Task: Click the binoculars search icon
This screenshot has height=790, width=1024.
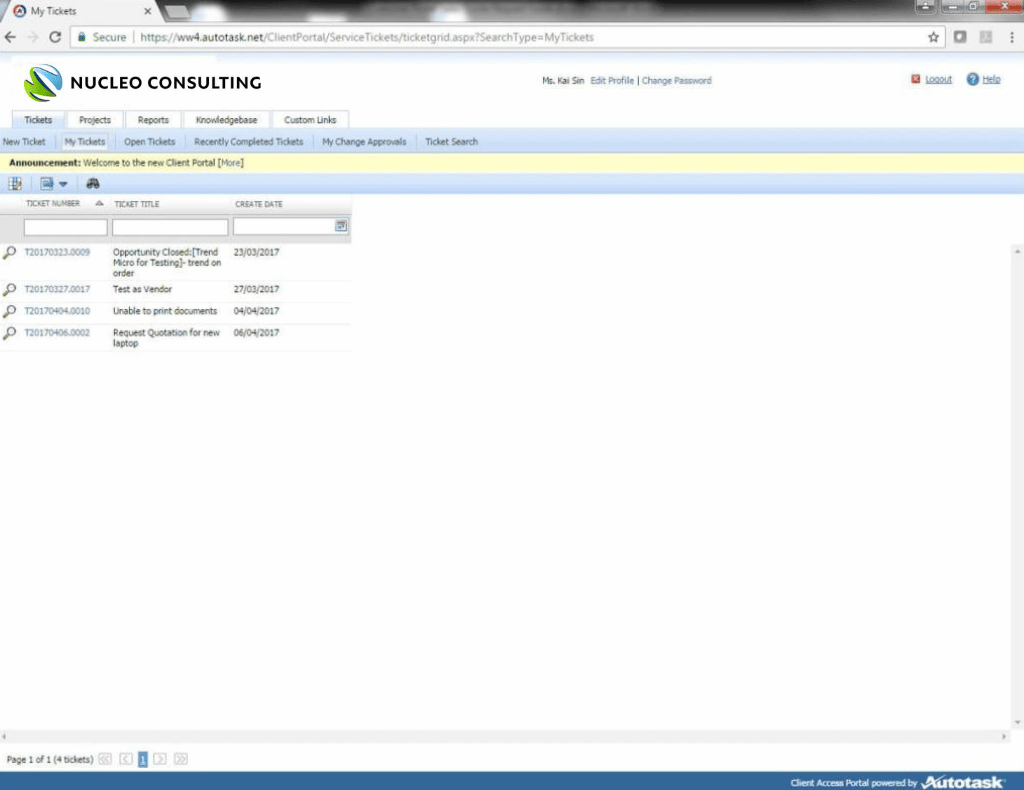Action: point(93,183)
